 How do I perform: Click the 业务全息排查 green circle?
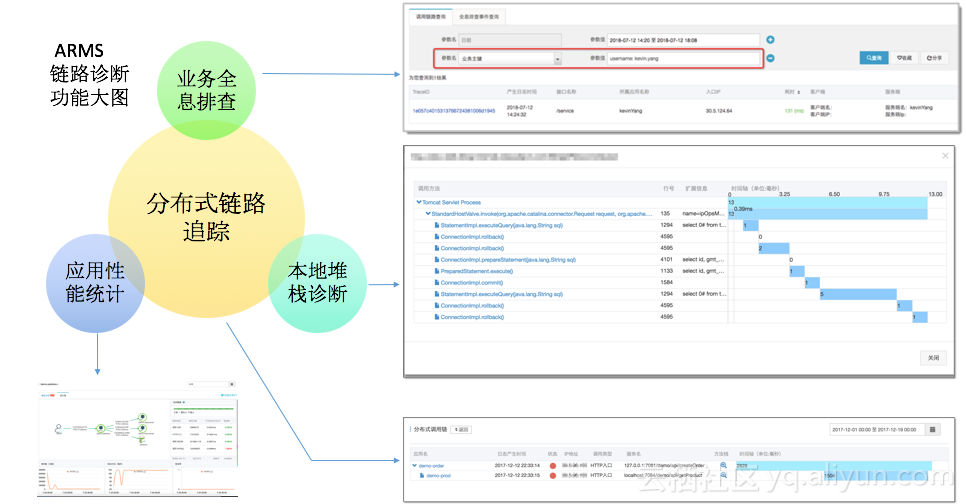point(206,90)
